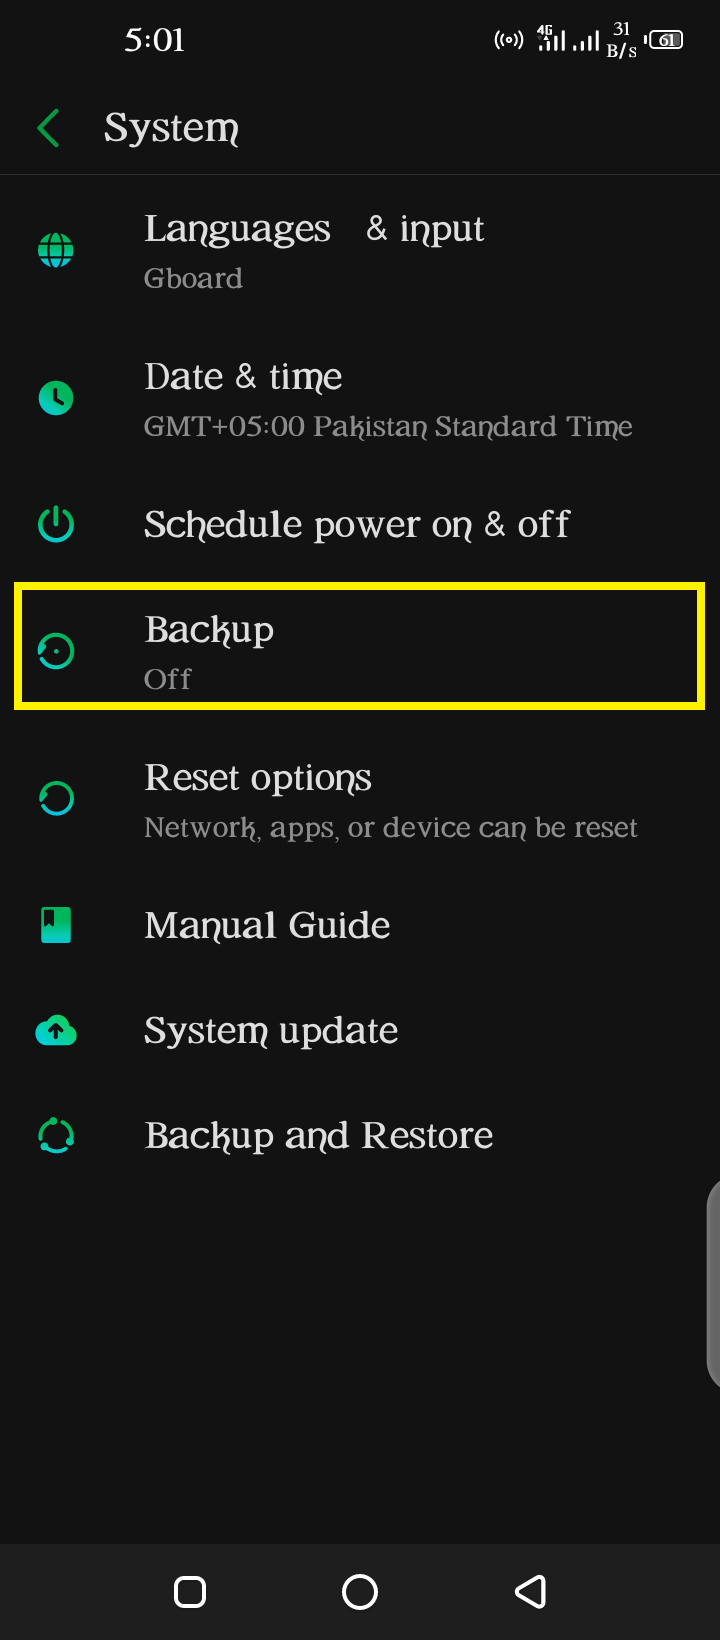Click the Backup circular arrow icon
This screenshot has height=1640, width=720.
(x=56, y=651)
